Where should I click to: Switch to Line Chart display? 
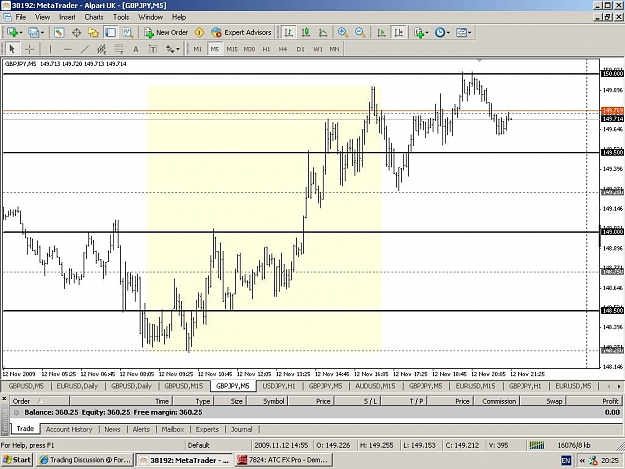click(322, 32)
